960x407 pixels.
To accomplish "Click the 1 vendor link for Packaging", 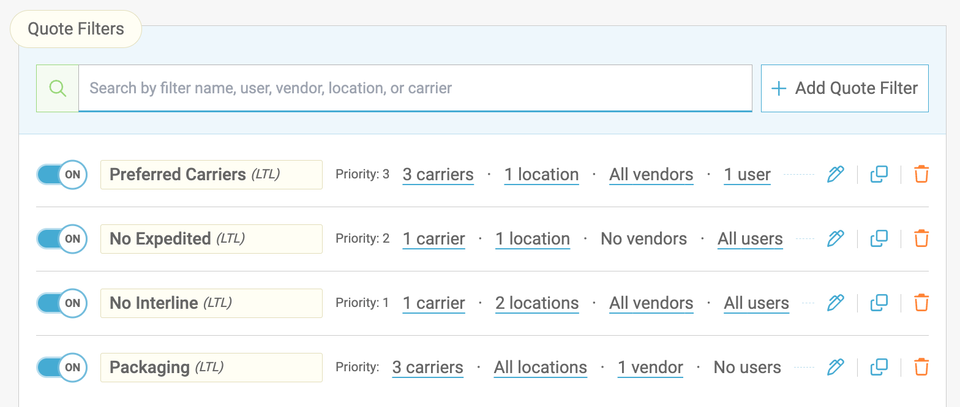I will coord(650,367).
